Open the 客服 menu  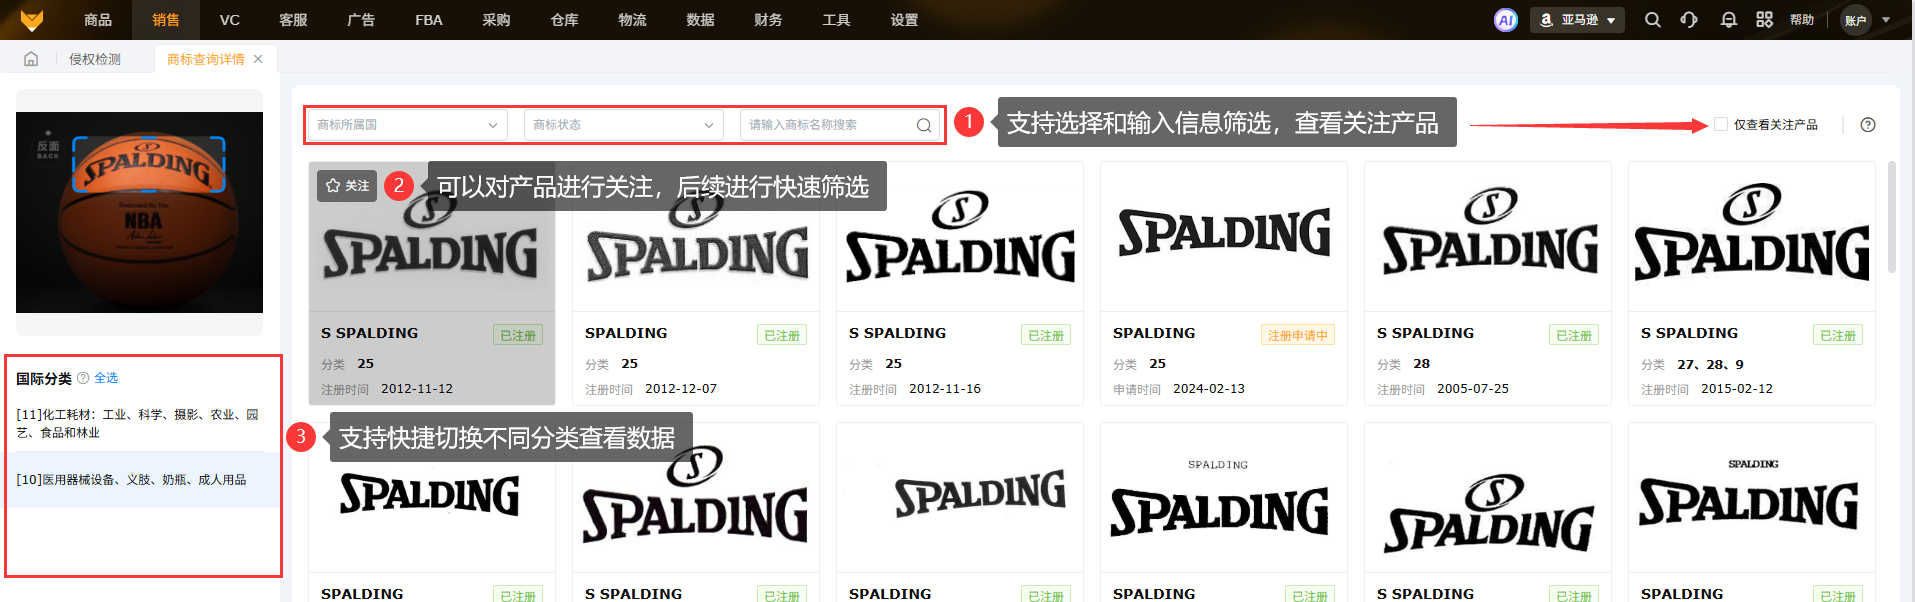pyautogui.click(x=293, y=20)
